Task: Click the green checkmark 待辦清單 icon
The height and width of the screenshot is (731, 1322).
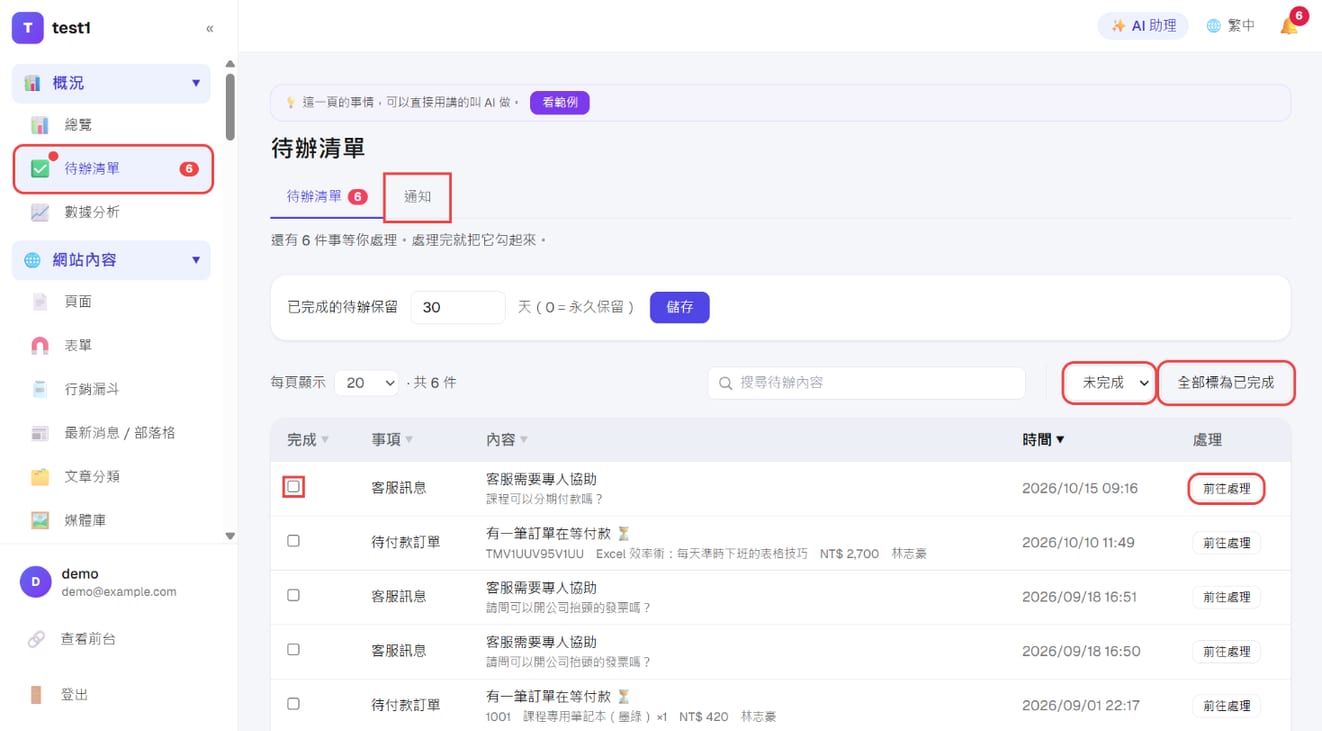Action: 40,169
